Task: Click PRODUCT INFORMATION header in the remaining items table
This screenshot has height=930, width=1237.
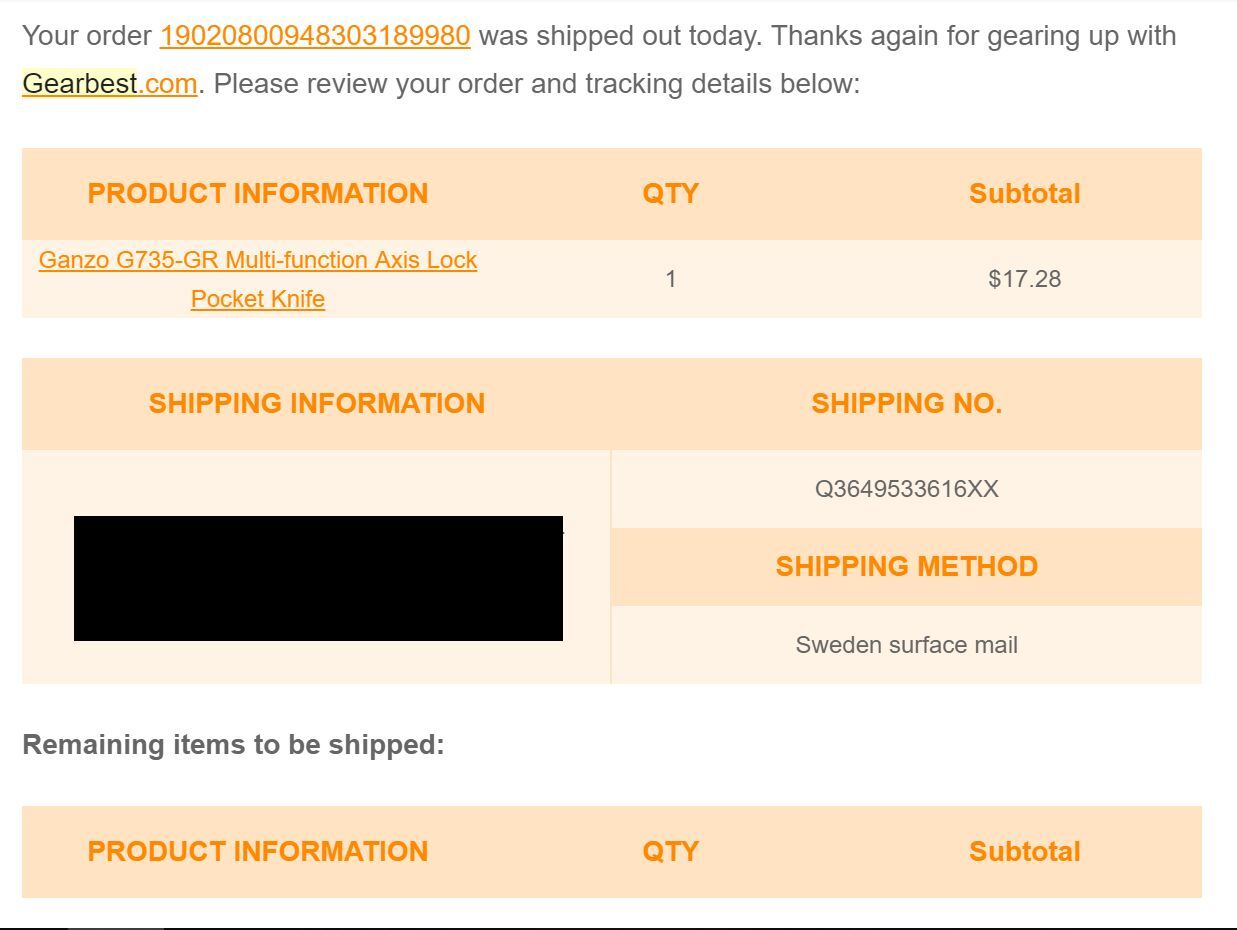Action: (x=258, y=851)
